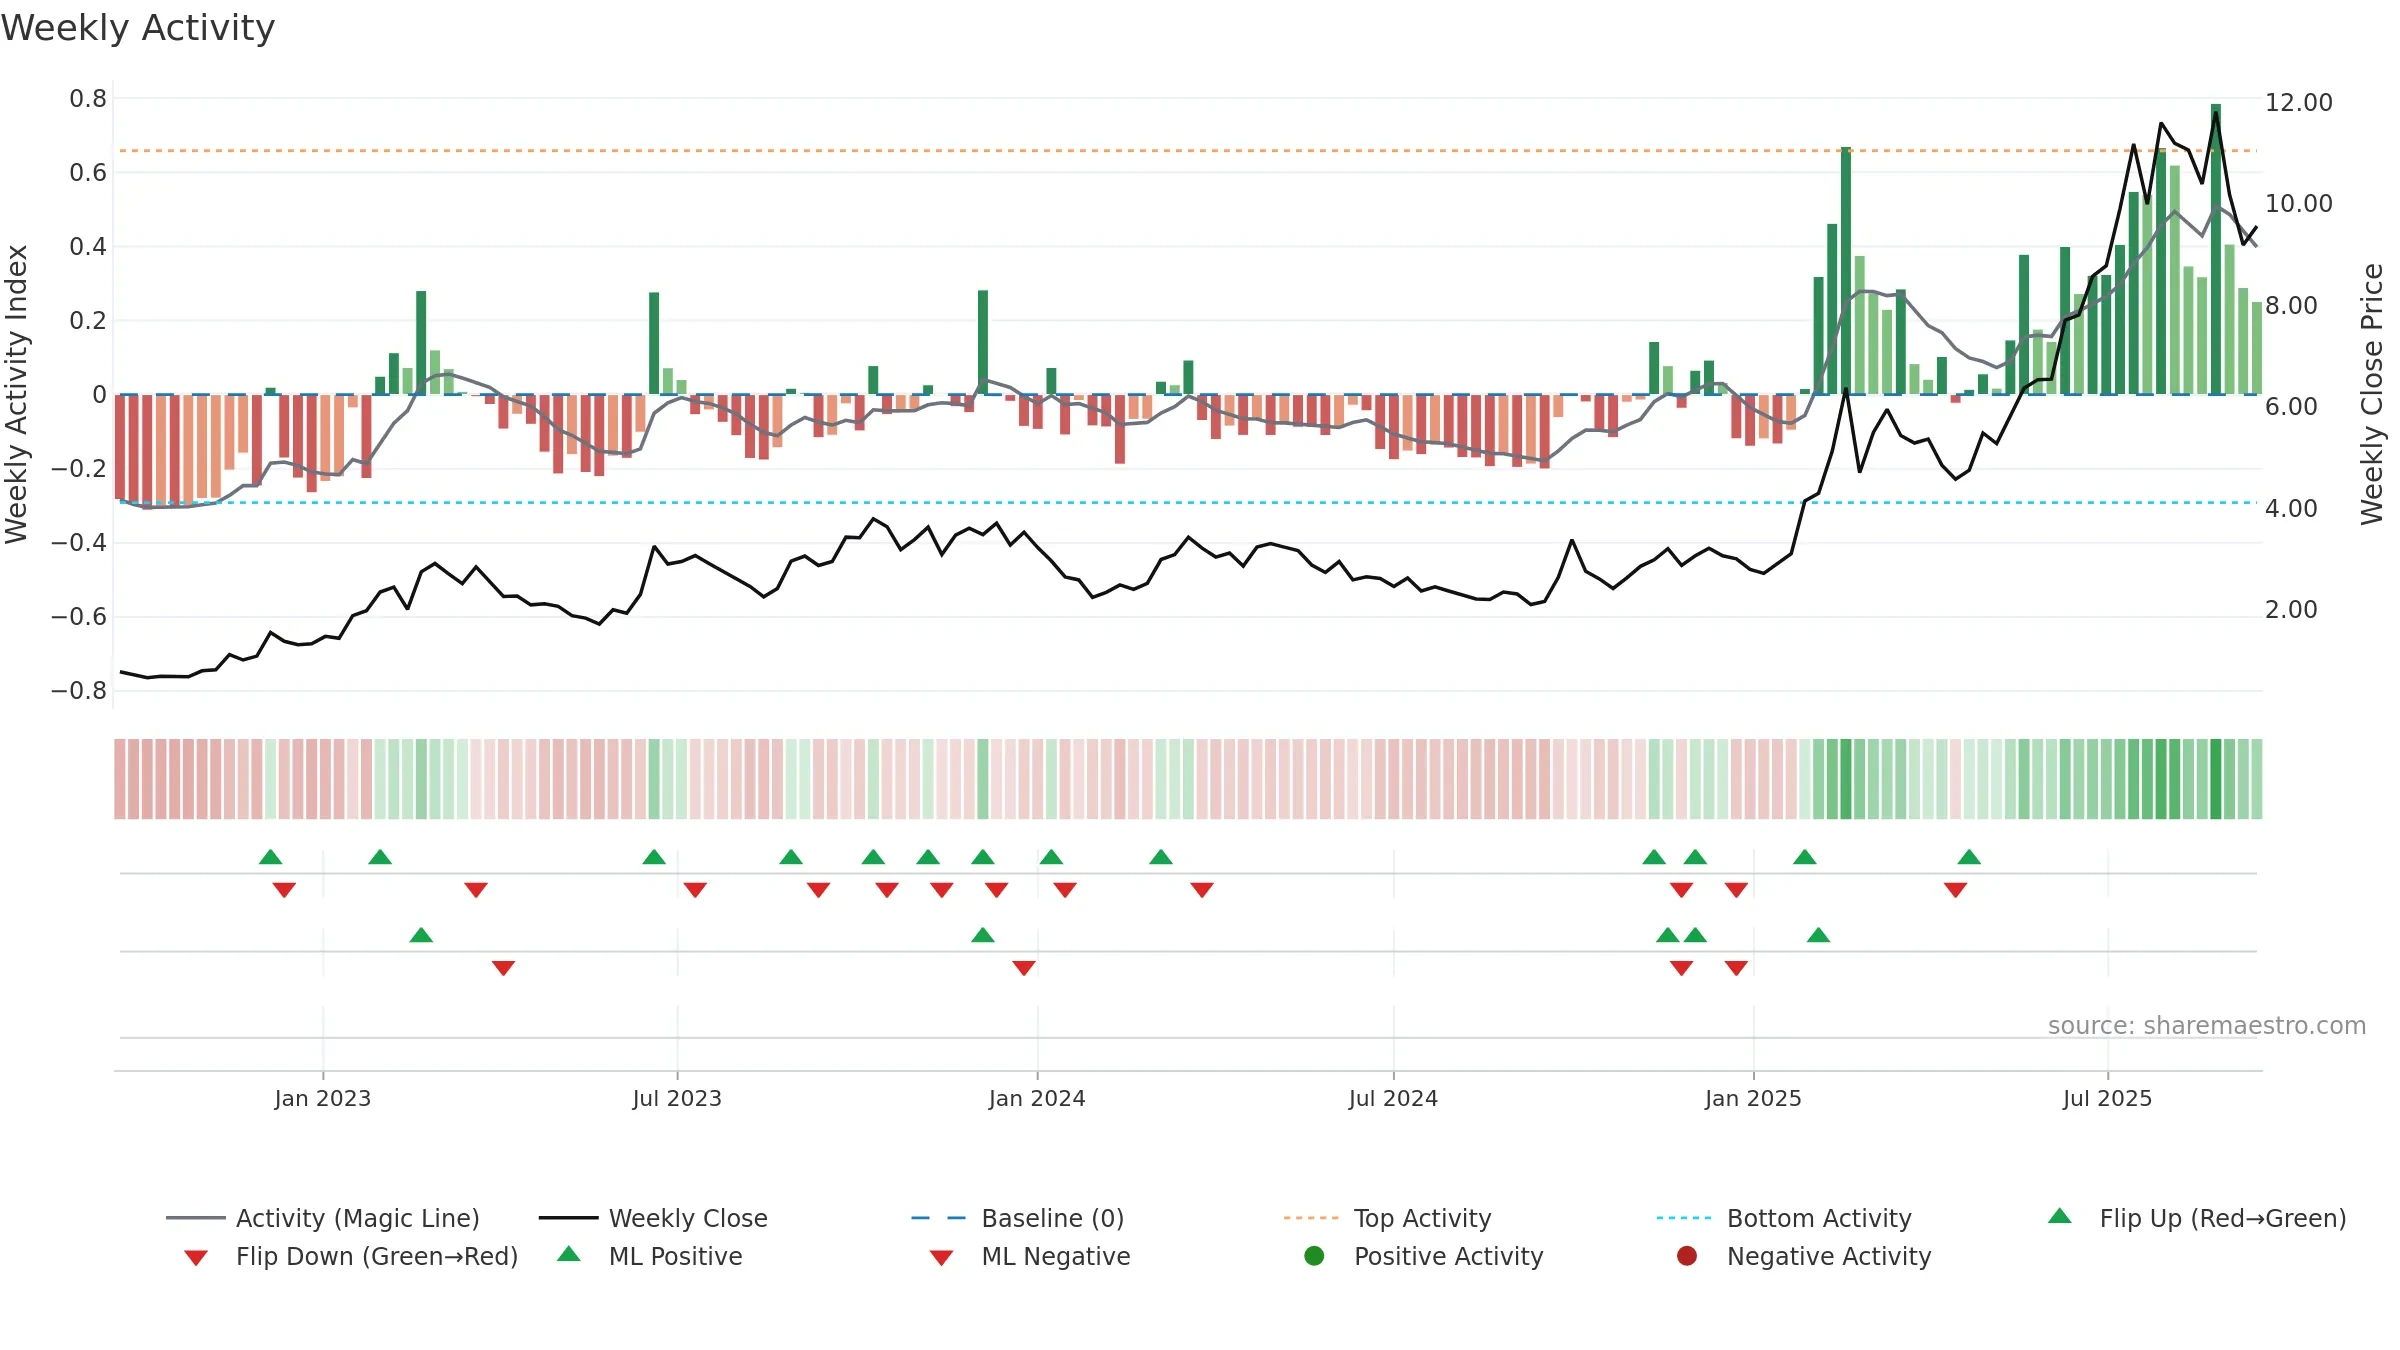Click the Jan 2023 x-axis tick label
The width and height of the screenshot is (2400, 1350).
pyautogui.click(x=323, y=1098)
